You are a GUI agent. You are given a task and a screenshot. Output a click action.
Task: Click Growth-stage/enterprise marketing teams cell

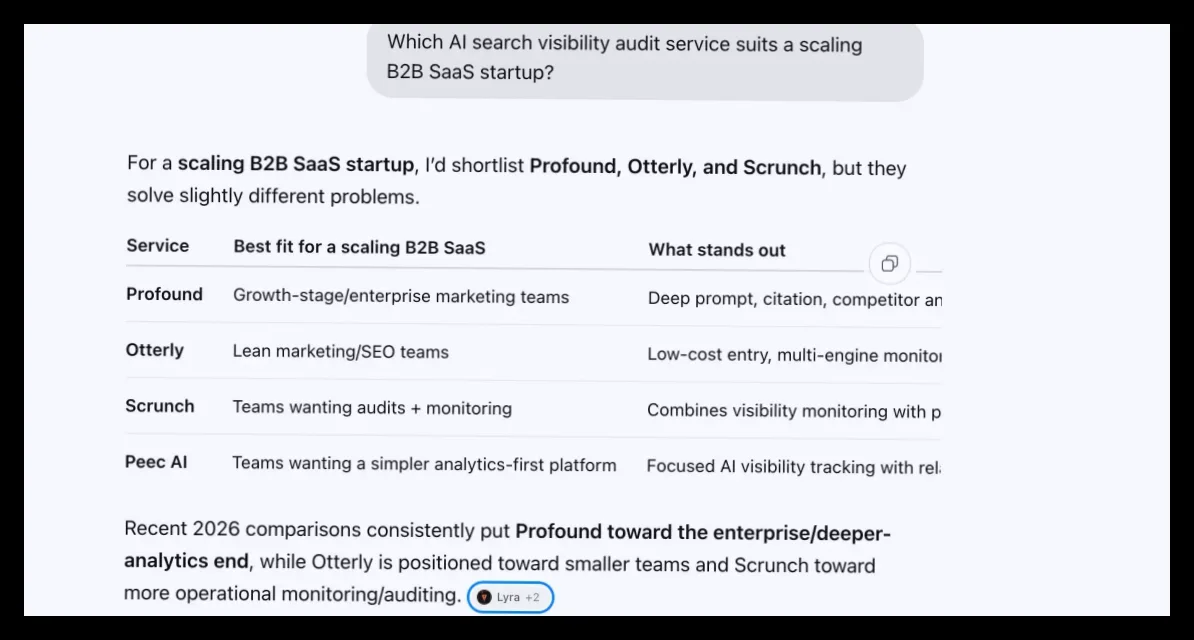click(401, 297)
